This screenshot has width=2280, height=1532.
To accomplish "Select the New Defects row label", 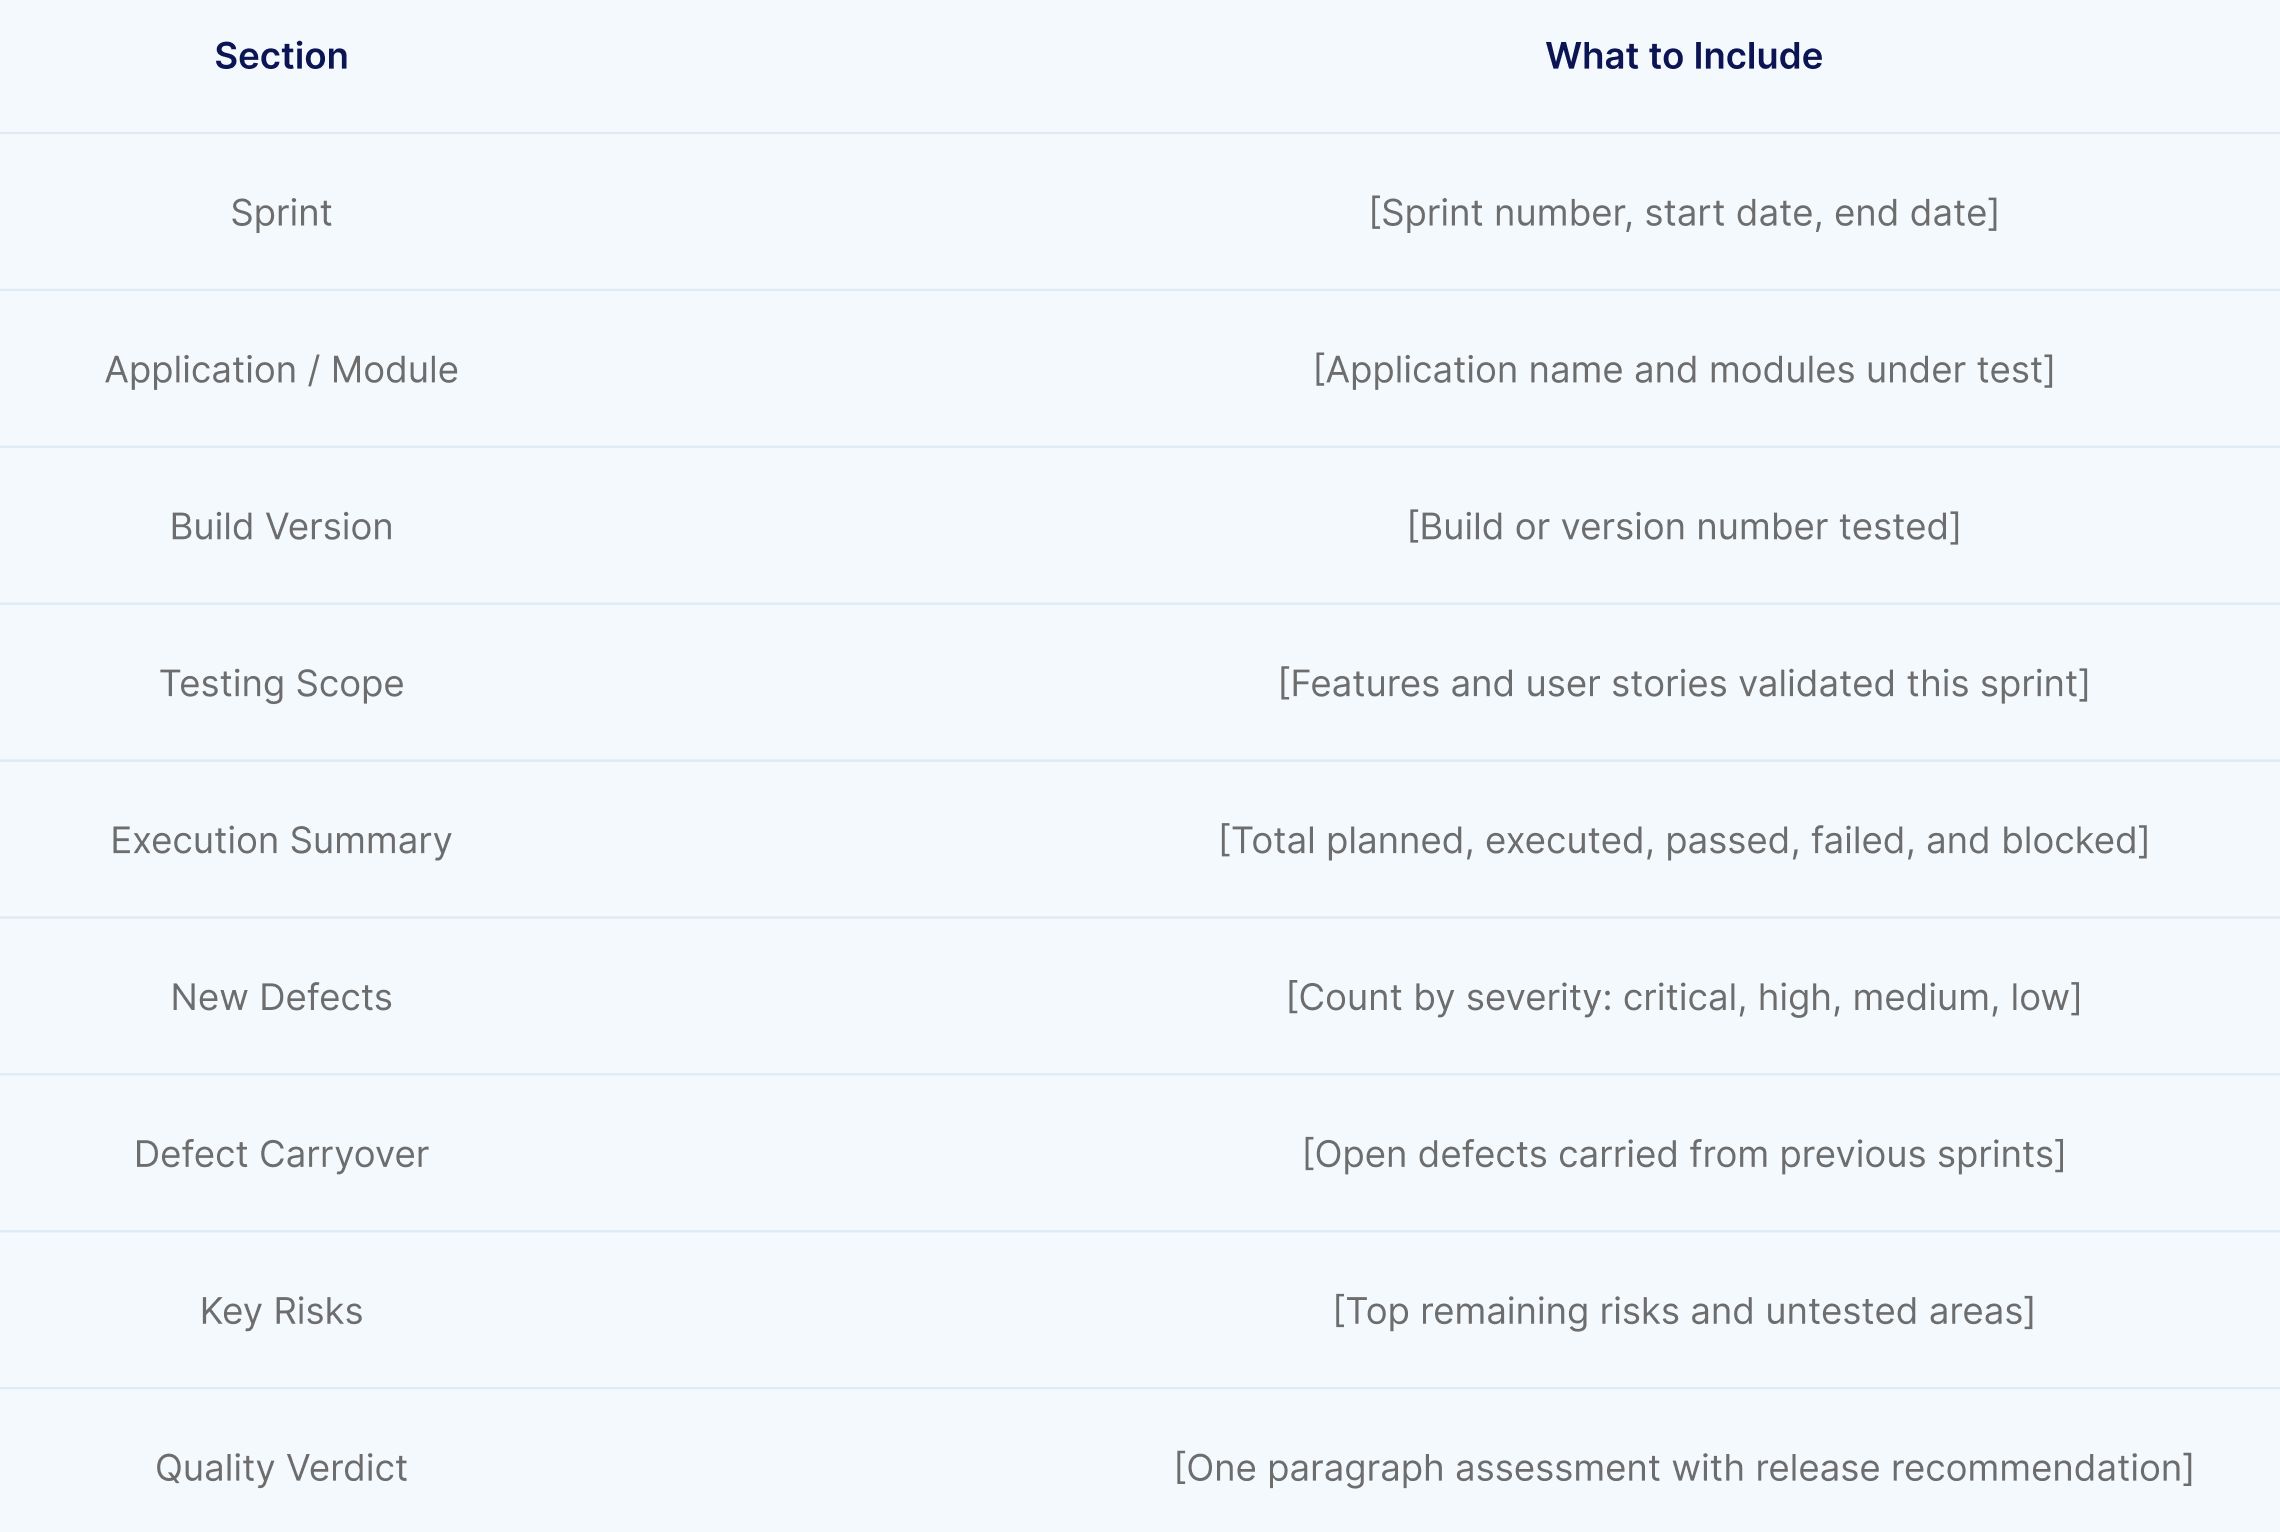I will (x=282, y=996).
